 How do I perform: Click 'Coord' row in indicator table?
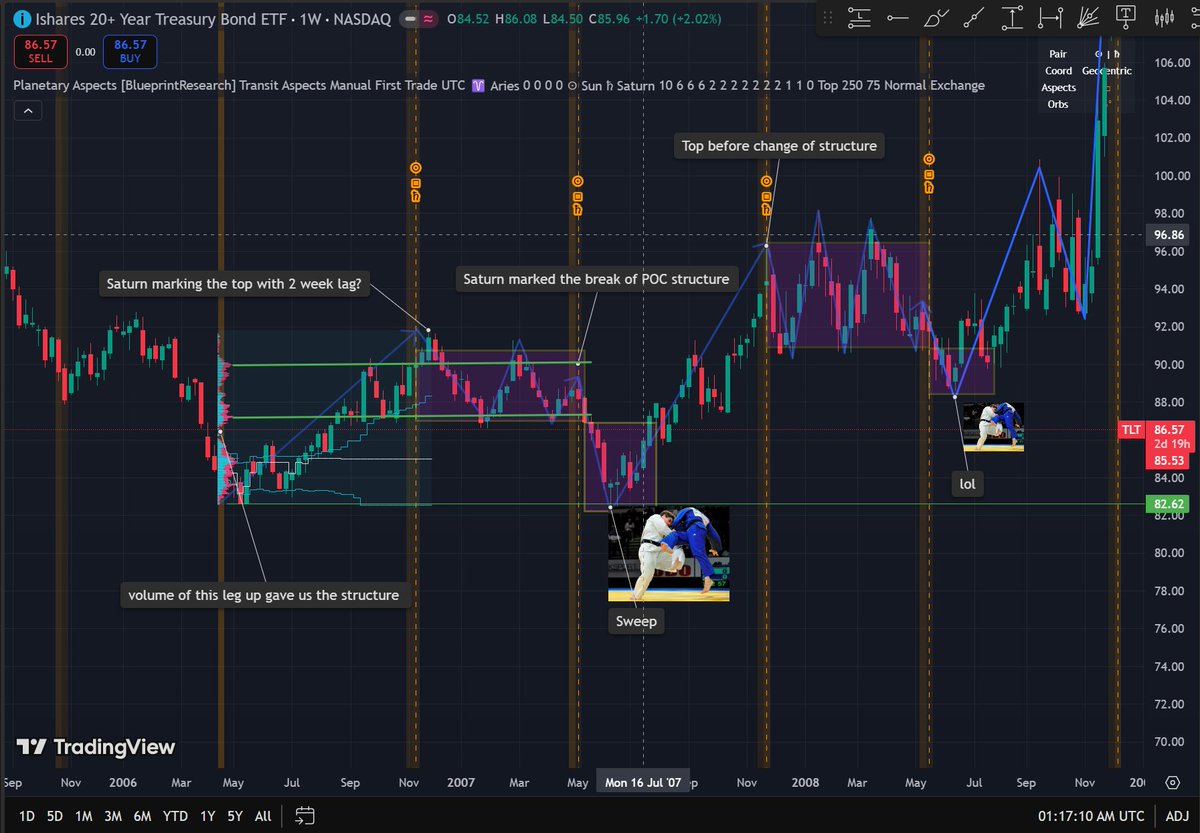[1058, 71]
